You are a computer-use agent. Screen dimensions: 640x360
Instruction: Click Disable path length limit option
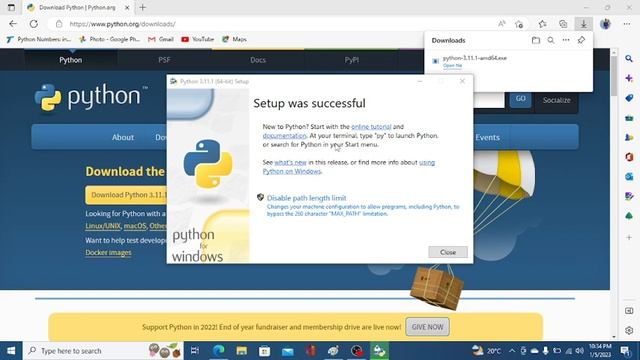[306, 198]
